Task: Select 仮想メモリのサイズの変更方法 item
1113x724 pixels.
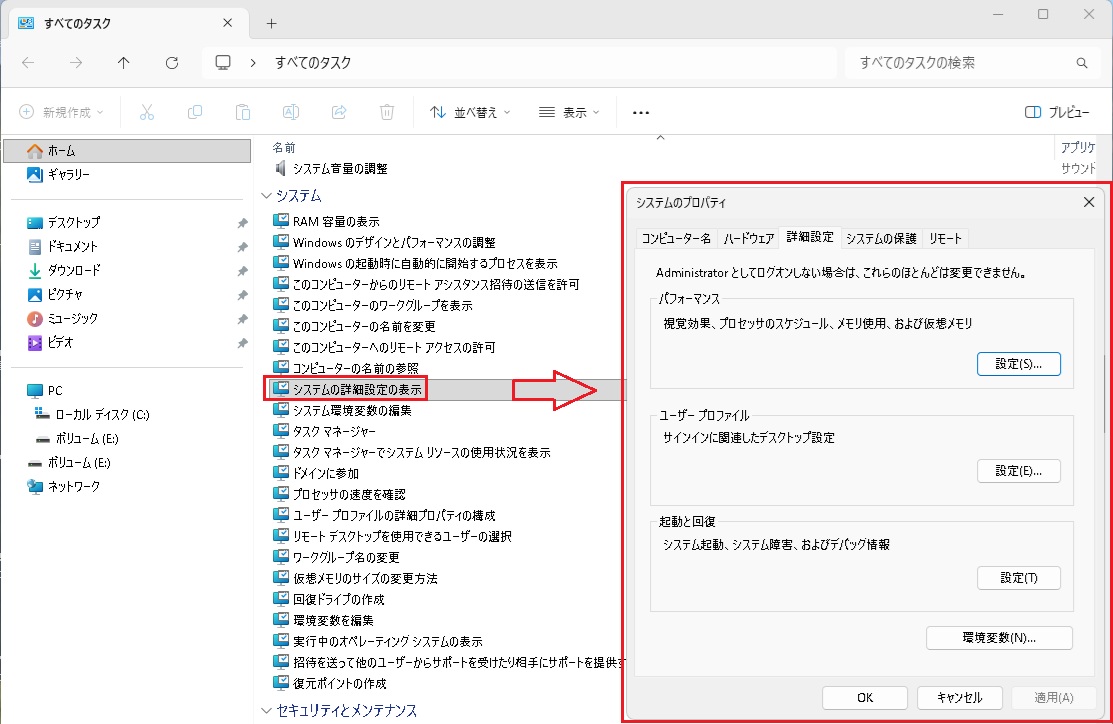Action: point(356,578)
